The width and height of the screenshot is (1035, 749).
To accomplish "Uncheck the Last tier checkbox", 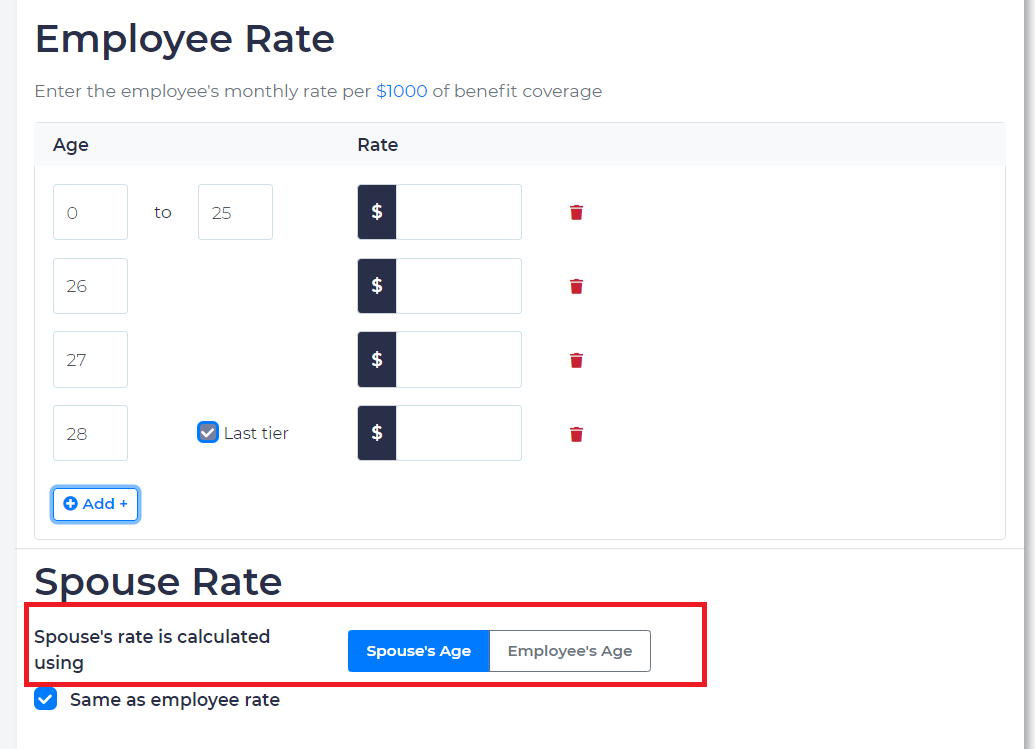I will (x=208, y=433).
